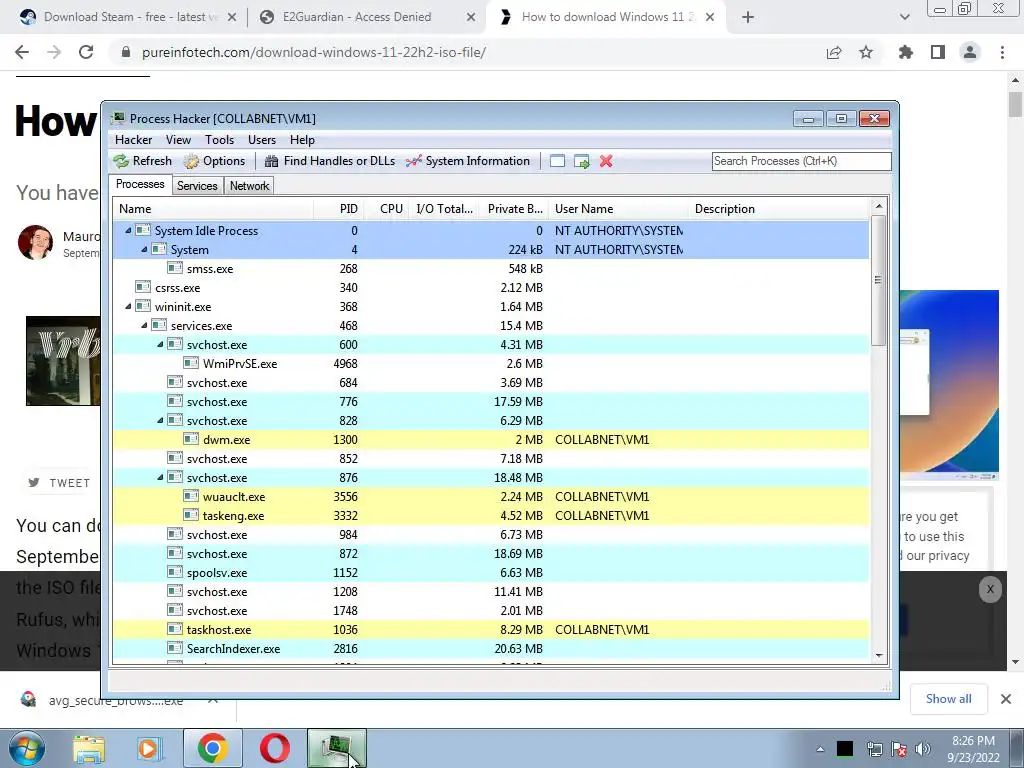Go back in Chrome

tap(22, 52)
